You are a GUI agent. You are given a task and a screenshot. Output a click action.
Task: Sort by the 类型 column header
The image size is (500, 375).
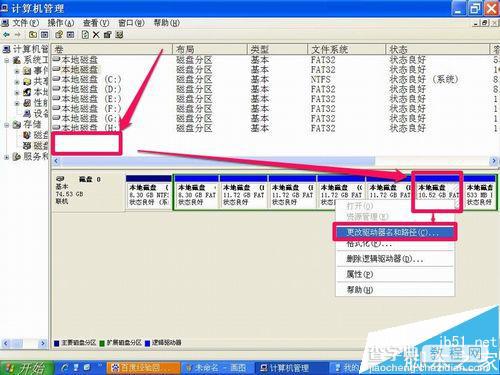(277, 50)
